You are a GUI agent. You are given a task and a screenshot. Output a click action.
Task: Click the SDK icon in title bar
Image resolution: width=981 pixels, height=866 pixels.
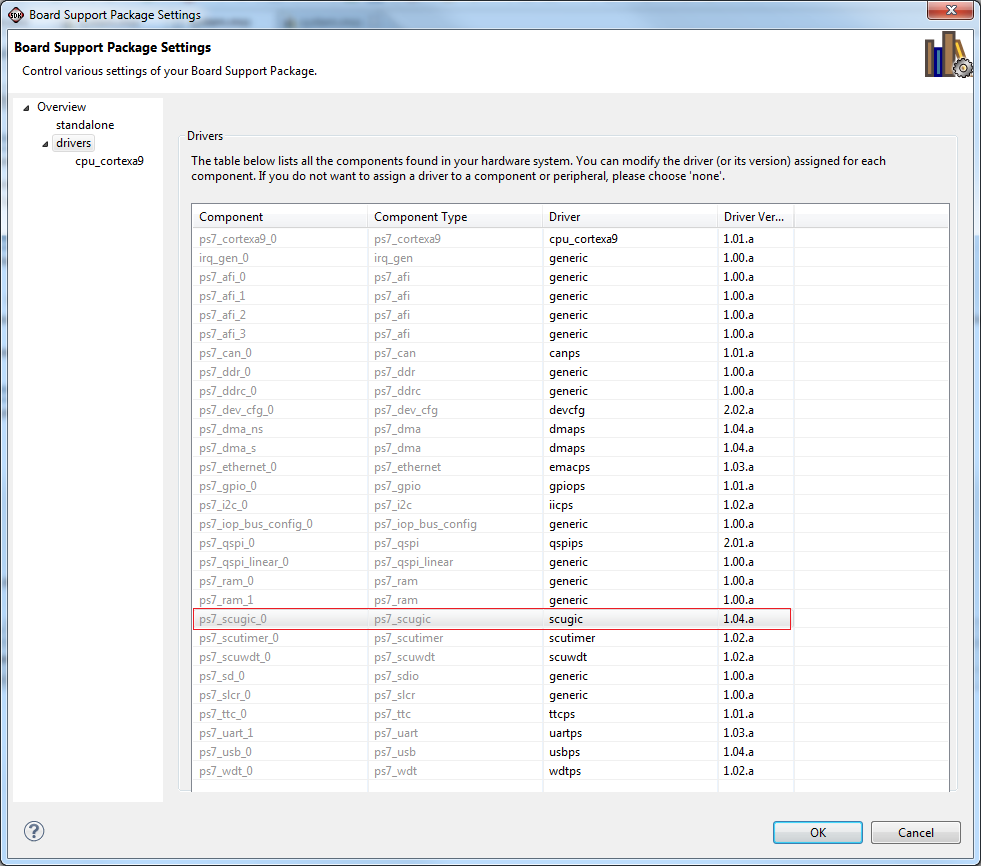click(x=15, y=15)
